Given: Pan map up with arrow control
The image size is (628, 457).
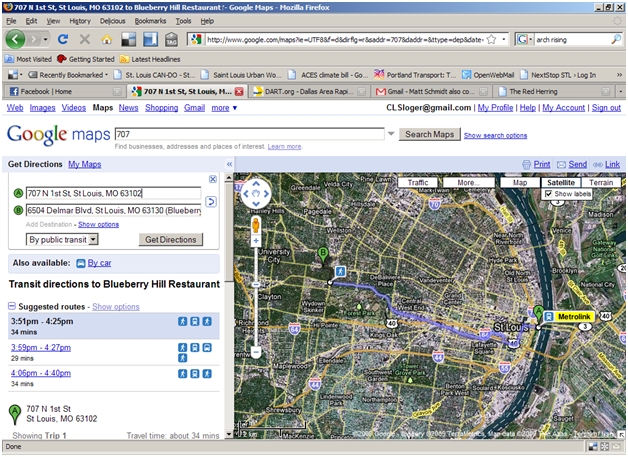Looking at the screenshot, I should pos(256,184).
